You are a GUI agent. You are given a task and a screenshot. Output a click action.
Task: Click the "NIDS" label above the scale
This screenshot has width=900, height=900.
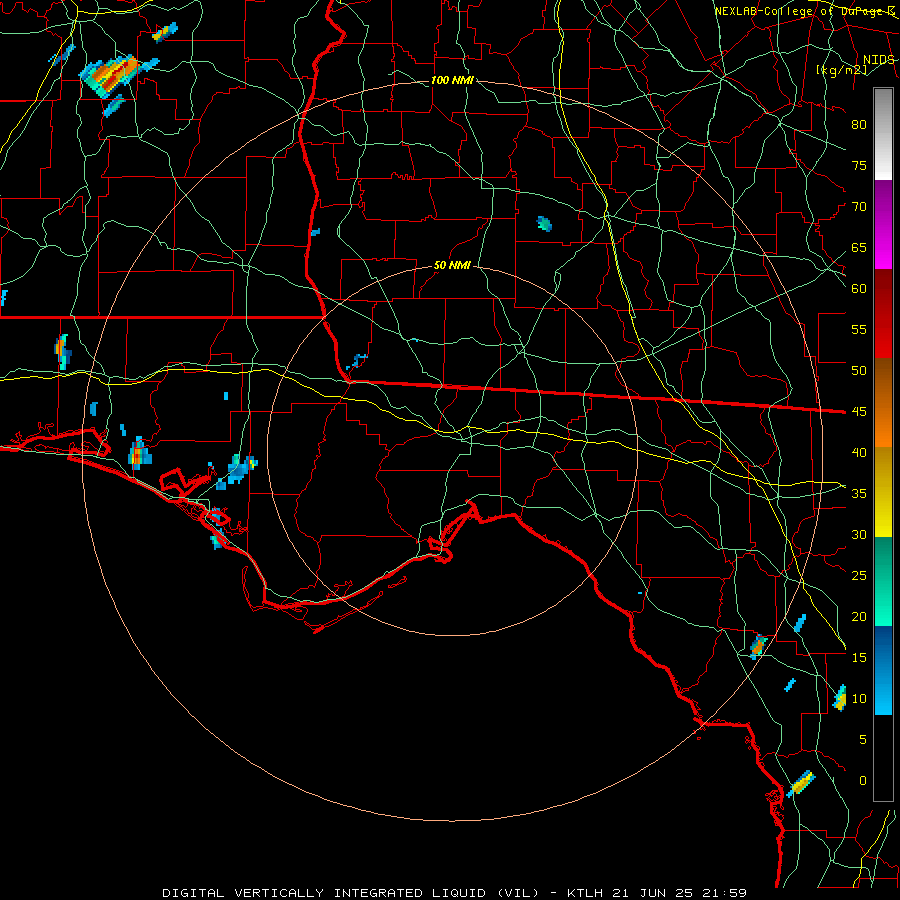click(x=878, y=60)
